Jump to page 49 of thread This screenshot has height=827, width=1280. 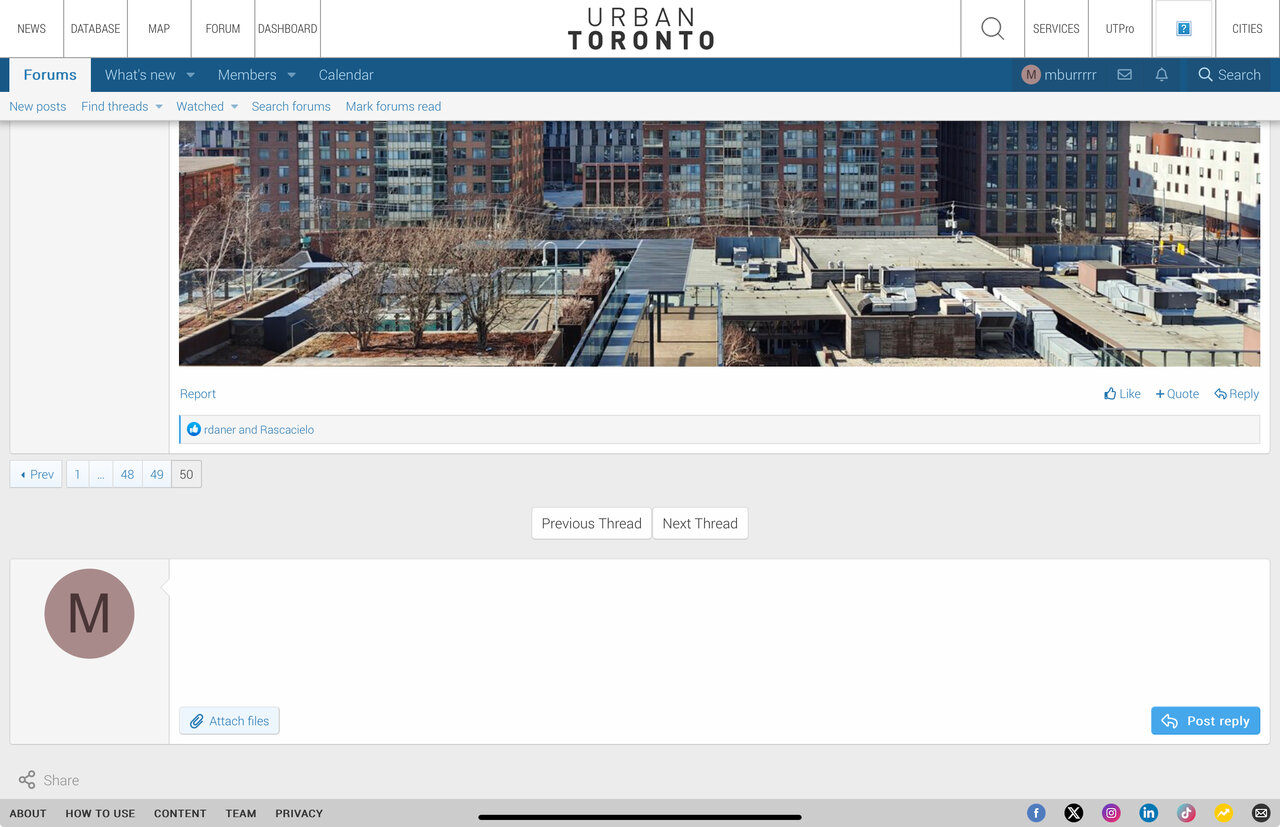pyautogui.click(x=157, y=474)
